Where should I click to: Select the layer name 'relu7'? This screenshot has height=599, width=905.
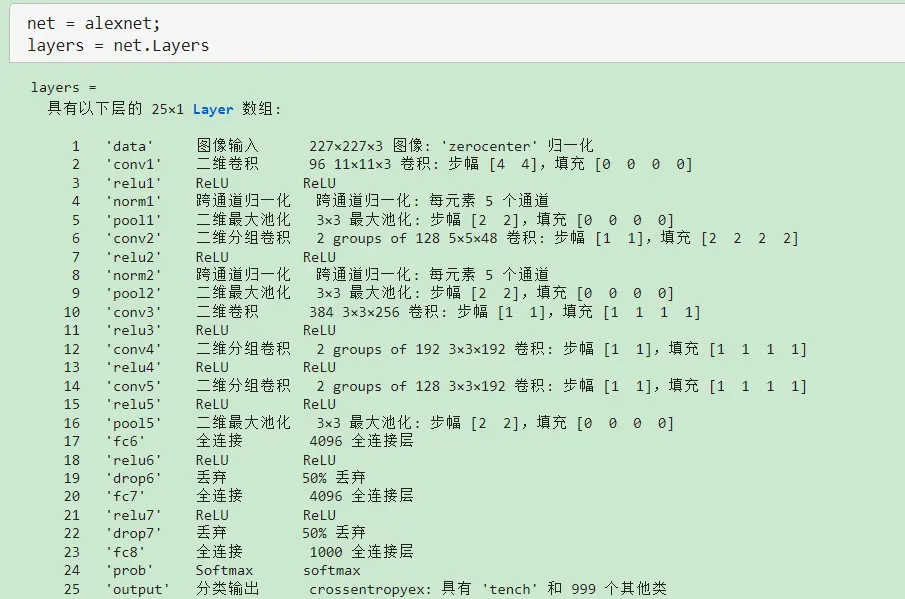[x=133, y=515]
